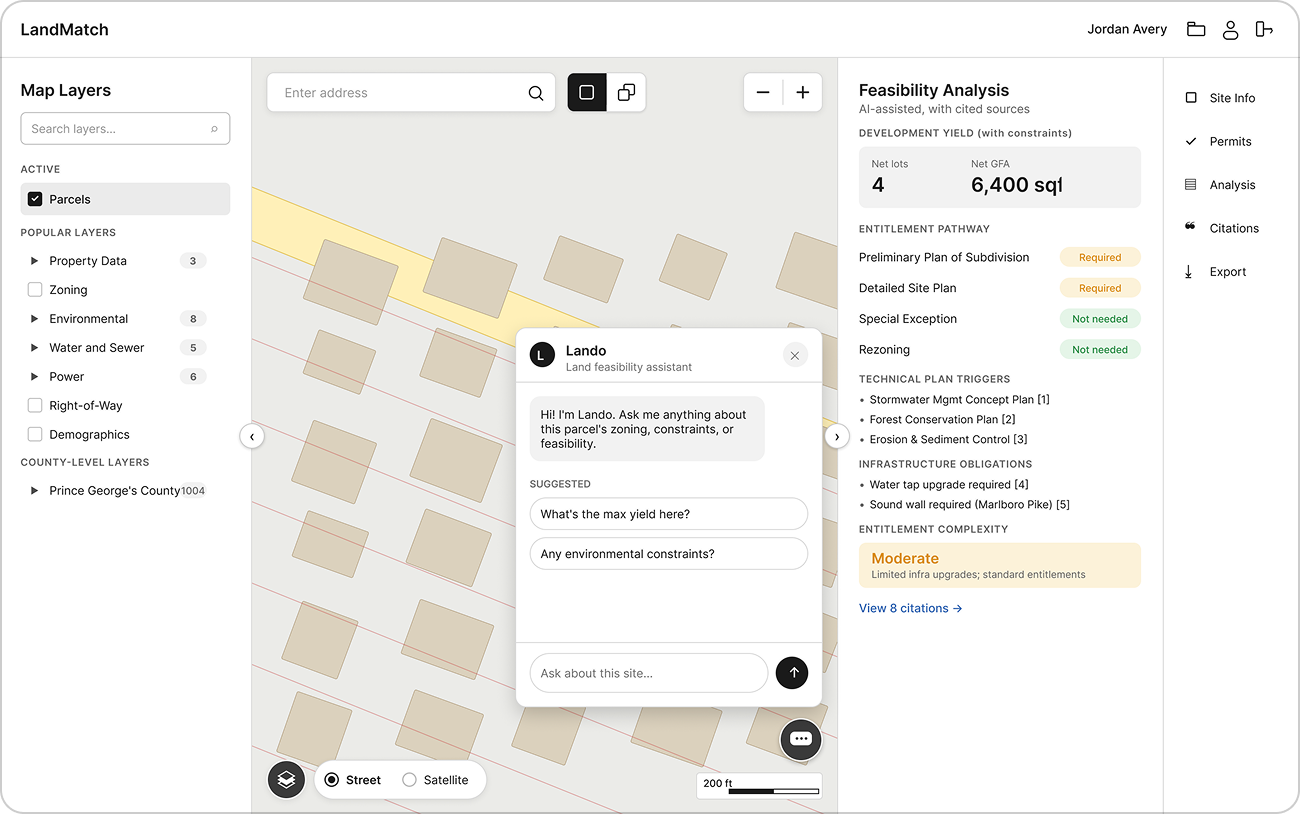Screen dimensions: 1300x814
Task: Select the multi-parcel overlapping squares tool
Action: click(x=626, y=92)
